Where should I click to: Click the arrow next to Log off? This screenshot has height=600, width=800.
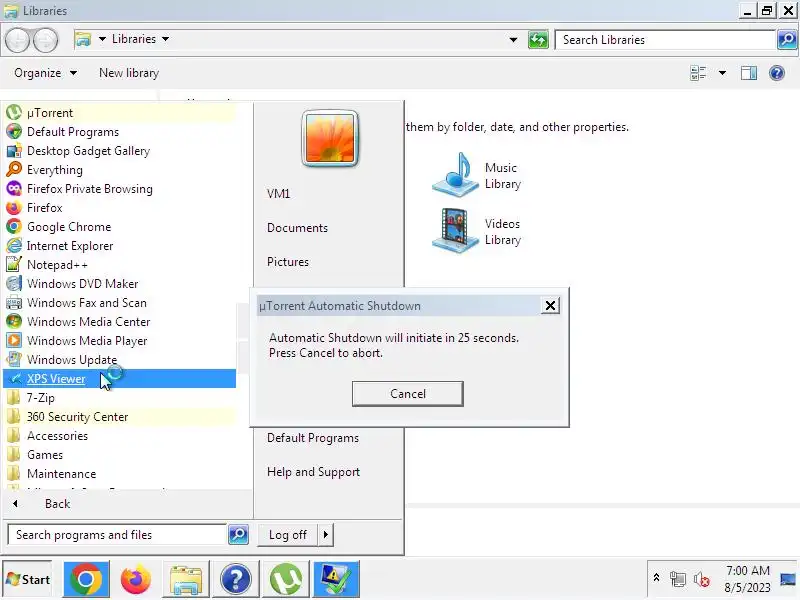pyautogui.click(x=326, y=535)
